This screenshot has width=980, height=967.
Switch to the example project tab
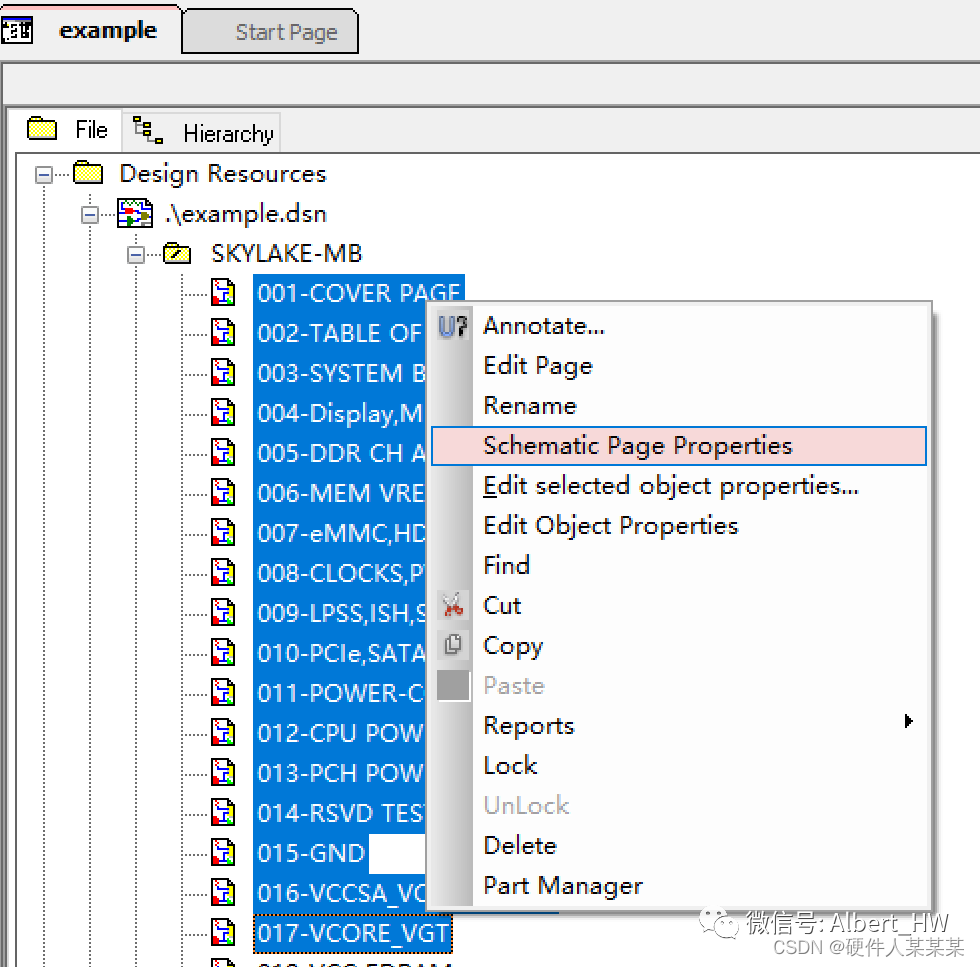91,30
